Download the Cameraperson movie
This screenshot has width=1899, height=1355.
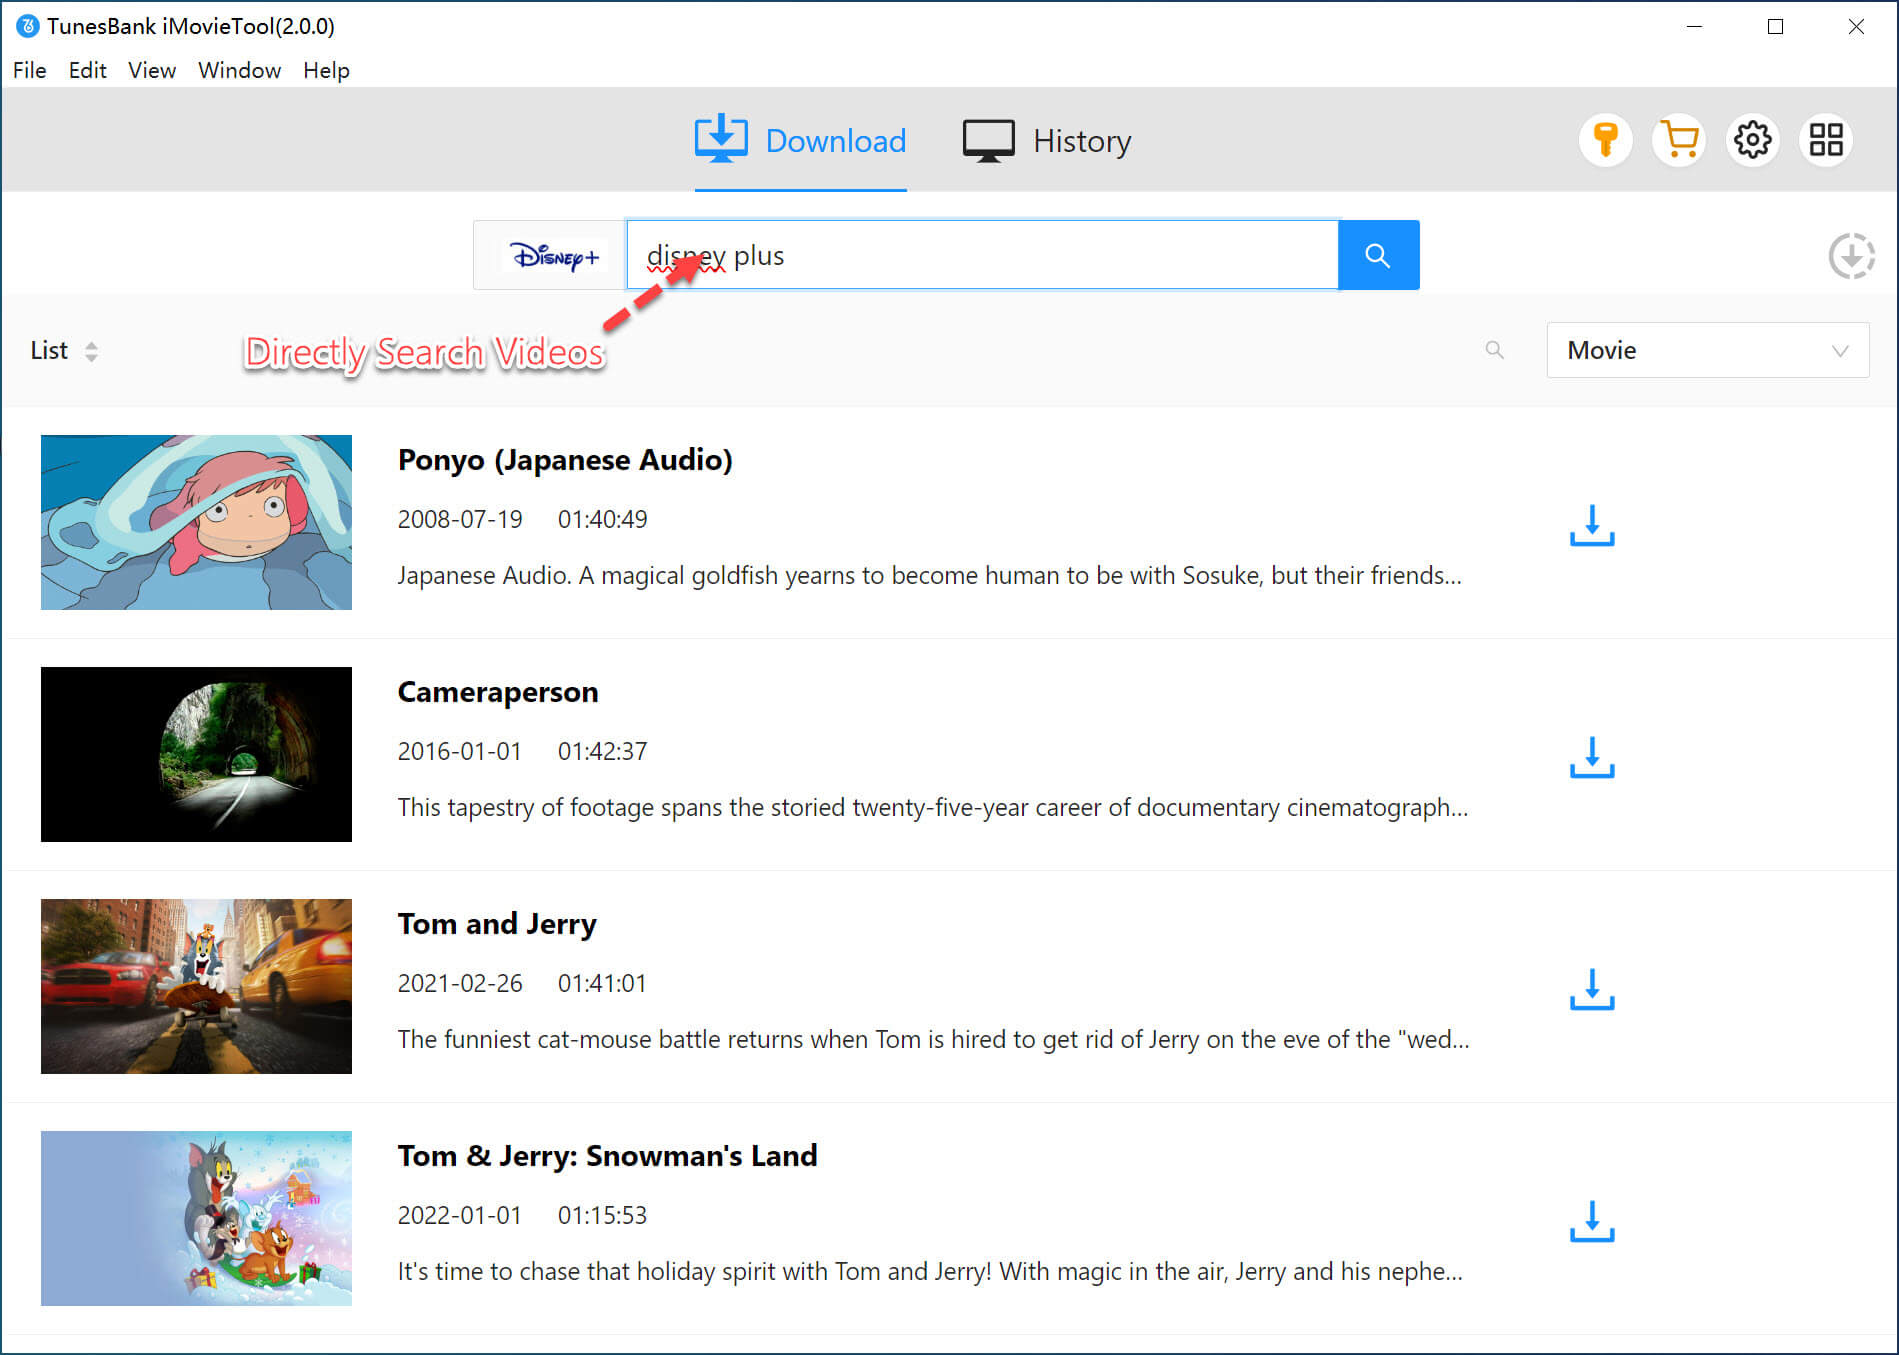coord(1591,758)
